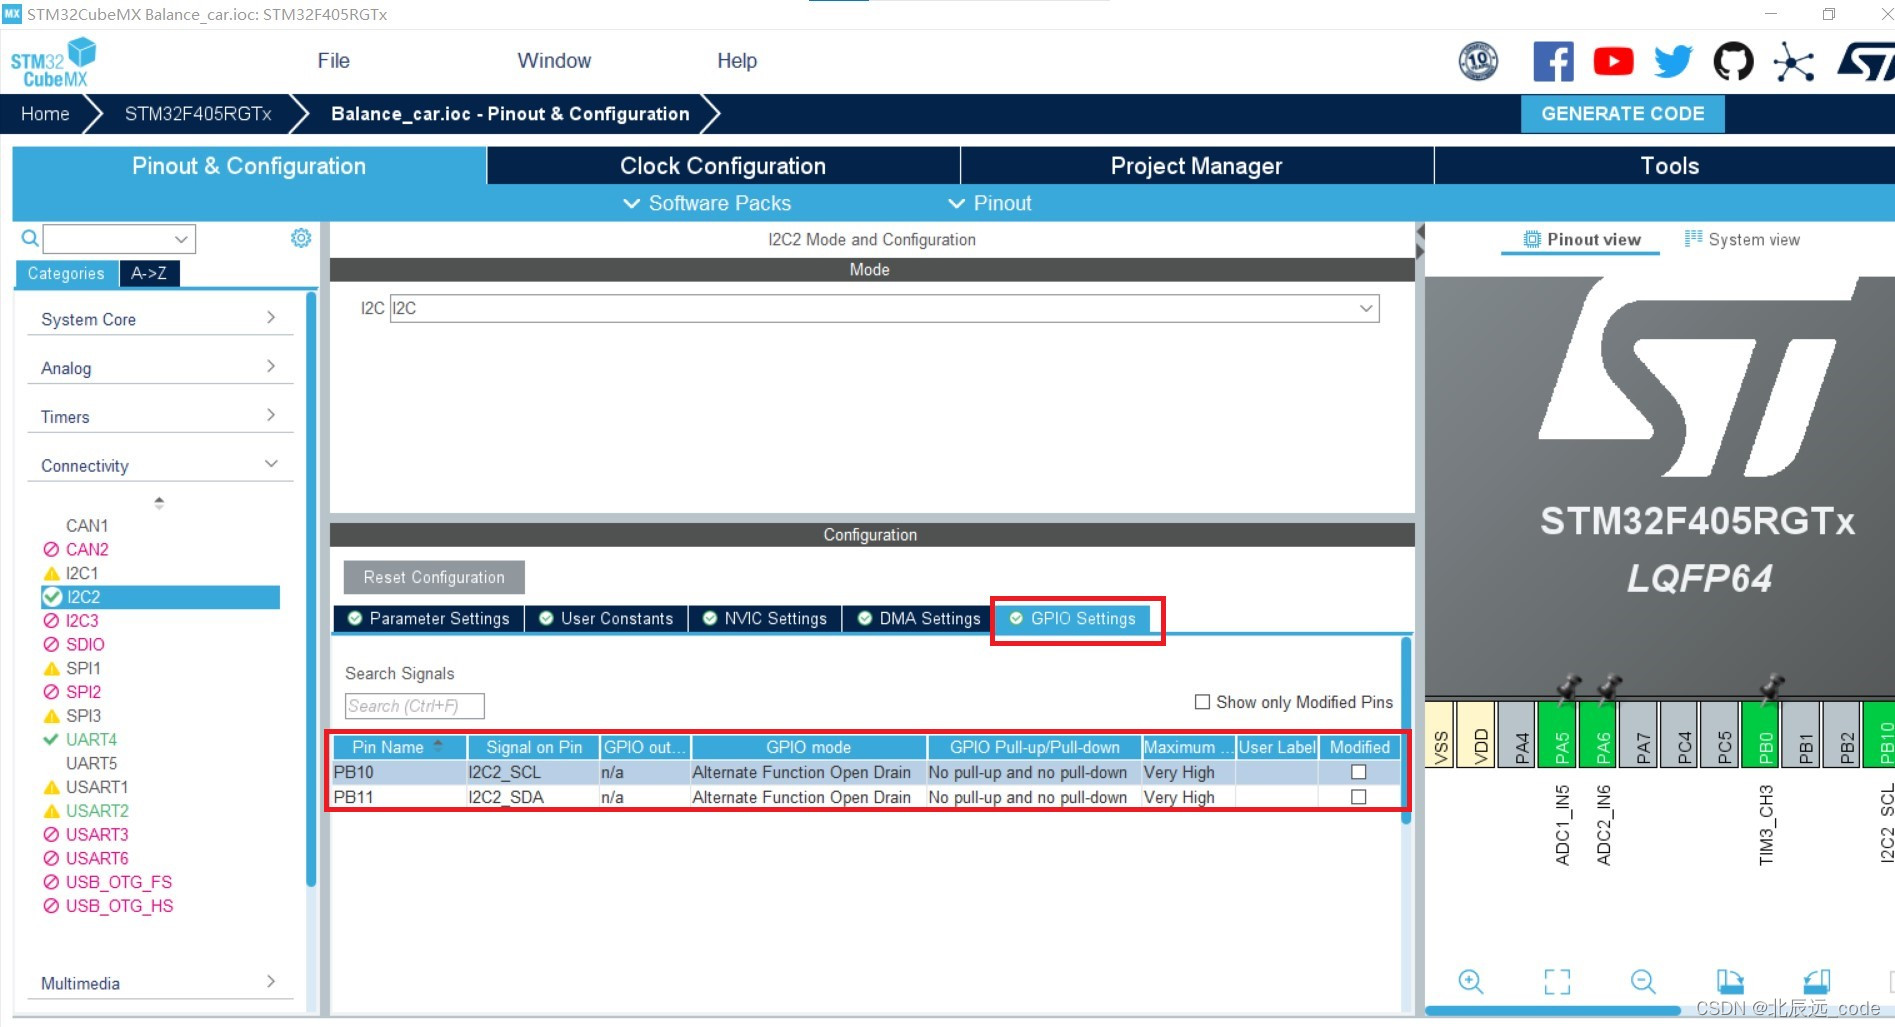This screenshot has height=1027, width=1895.
Task: Open the YouTube icon link
Action: [1613, 62]
